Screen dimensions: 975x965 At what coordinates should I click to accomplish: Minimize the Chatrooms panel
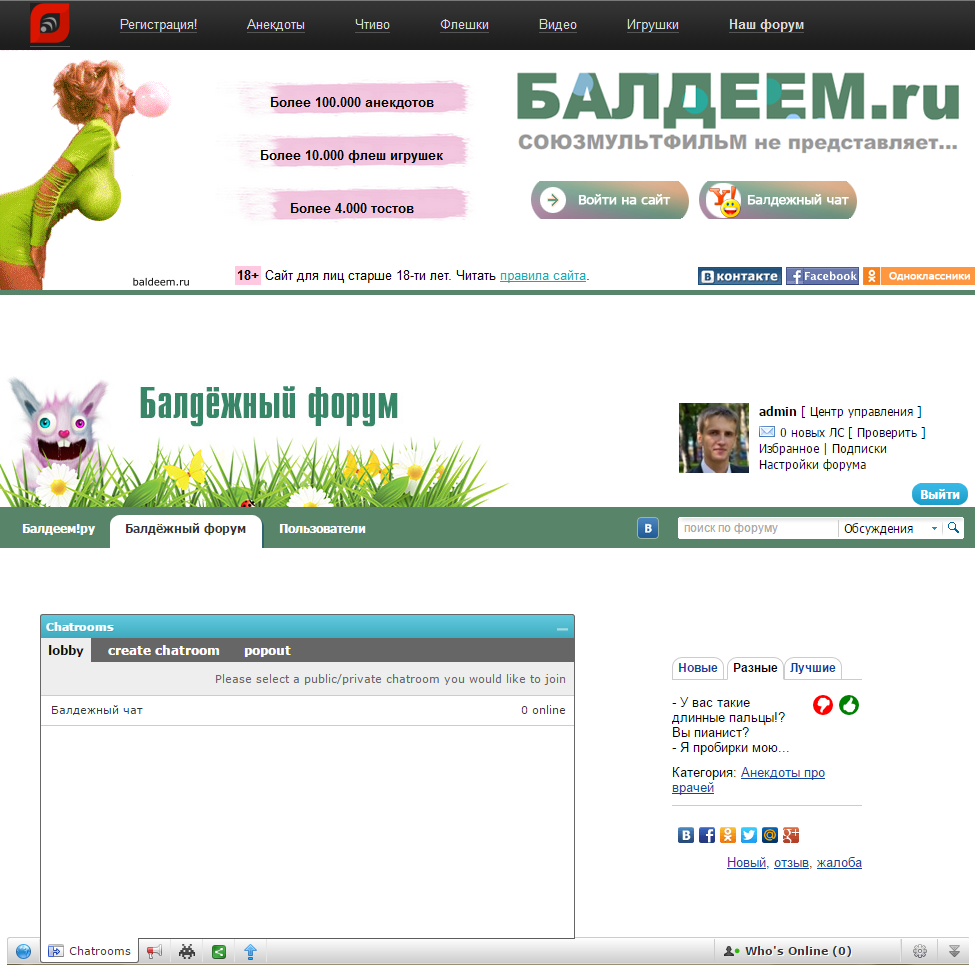point(562,628)
